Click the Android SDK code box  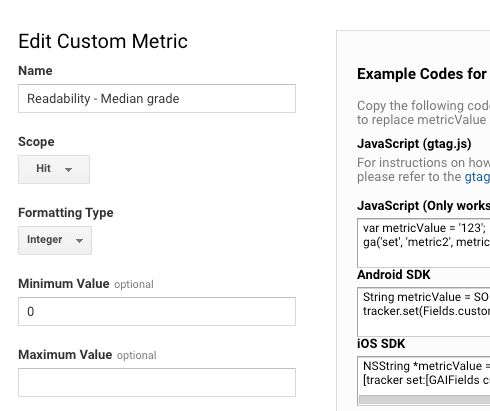[x=424, y=312]
